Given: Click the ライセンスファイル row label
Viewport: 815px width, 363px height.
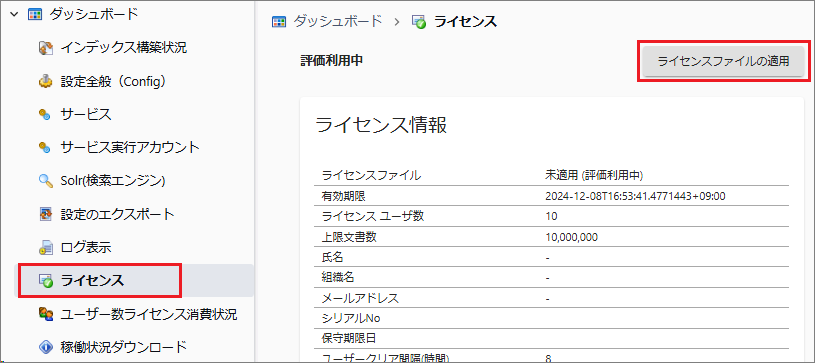Looking at the screenshot, I should click(372, 176).
